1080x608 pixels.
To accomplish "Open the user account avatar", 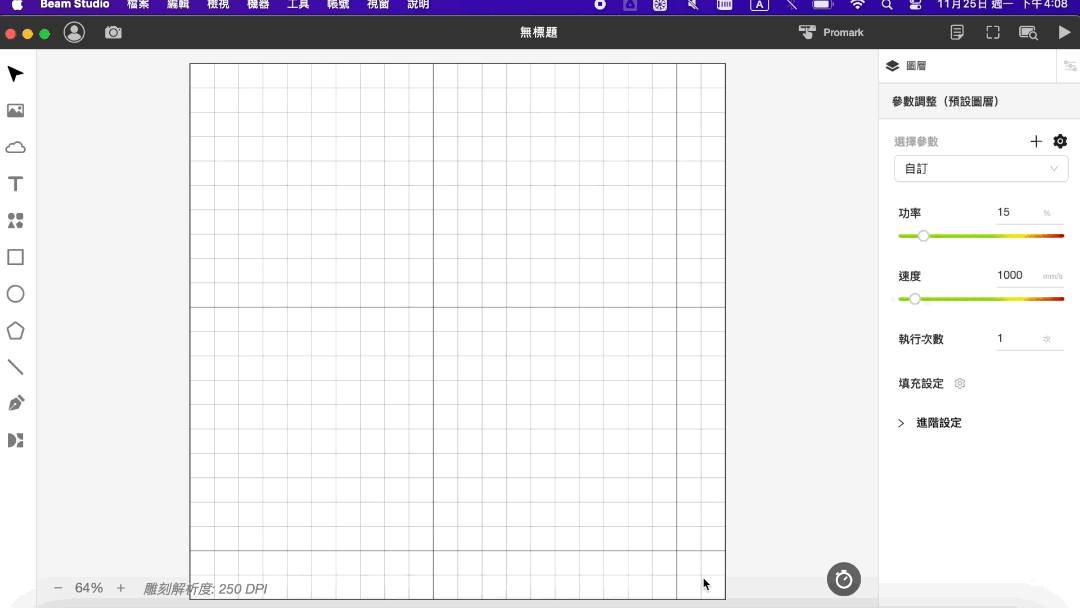I will click(x=74, y=32).
